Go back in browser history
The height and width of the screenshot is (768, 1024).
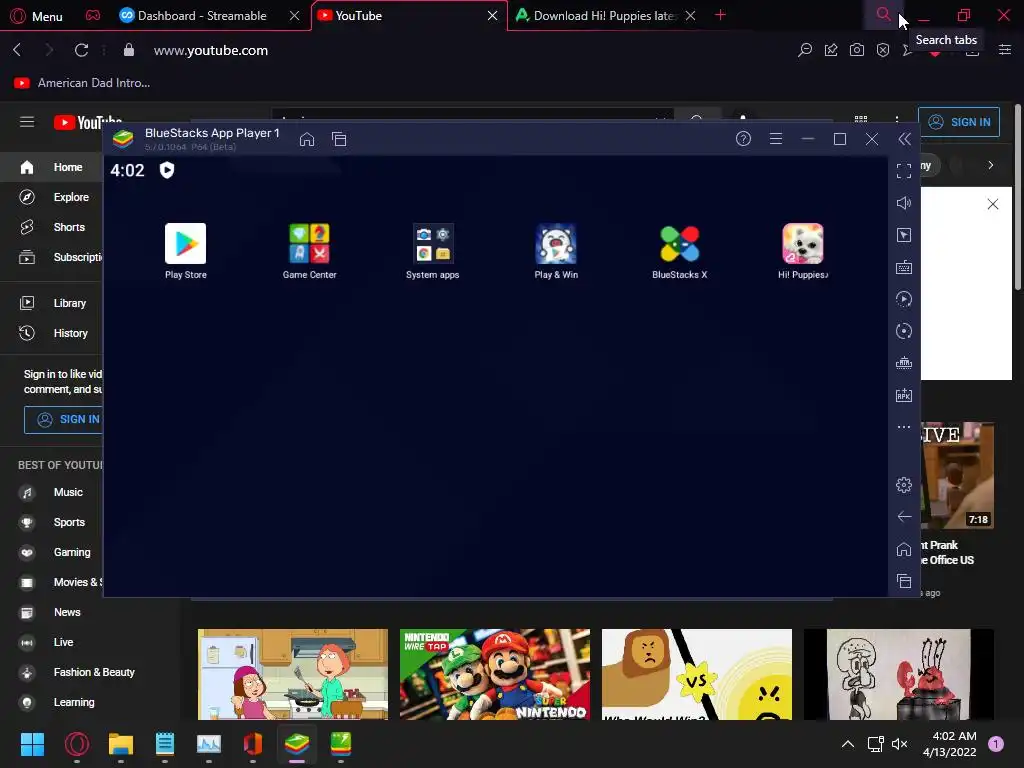[18, 50]
